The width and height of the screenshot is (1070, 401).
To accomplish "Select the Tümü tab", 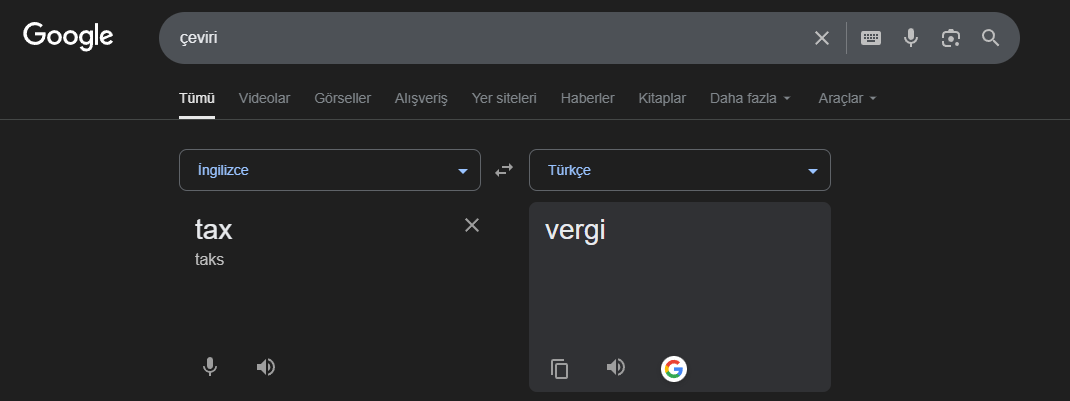I will (x=197, y=98).
